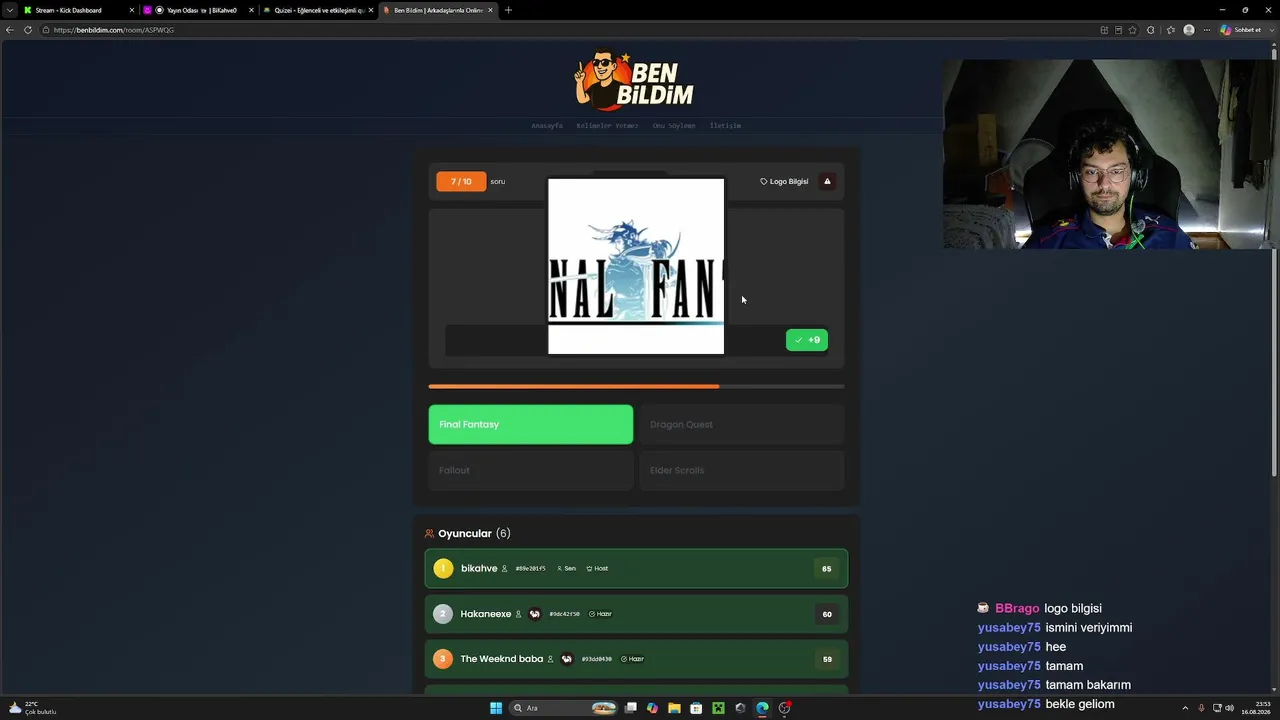Click BBrago's chat username
Screen dimensions: 1280x720
[1017, 608]
